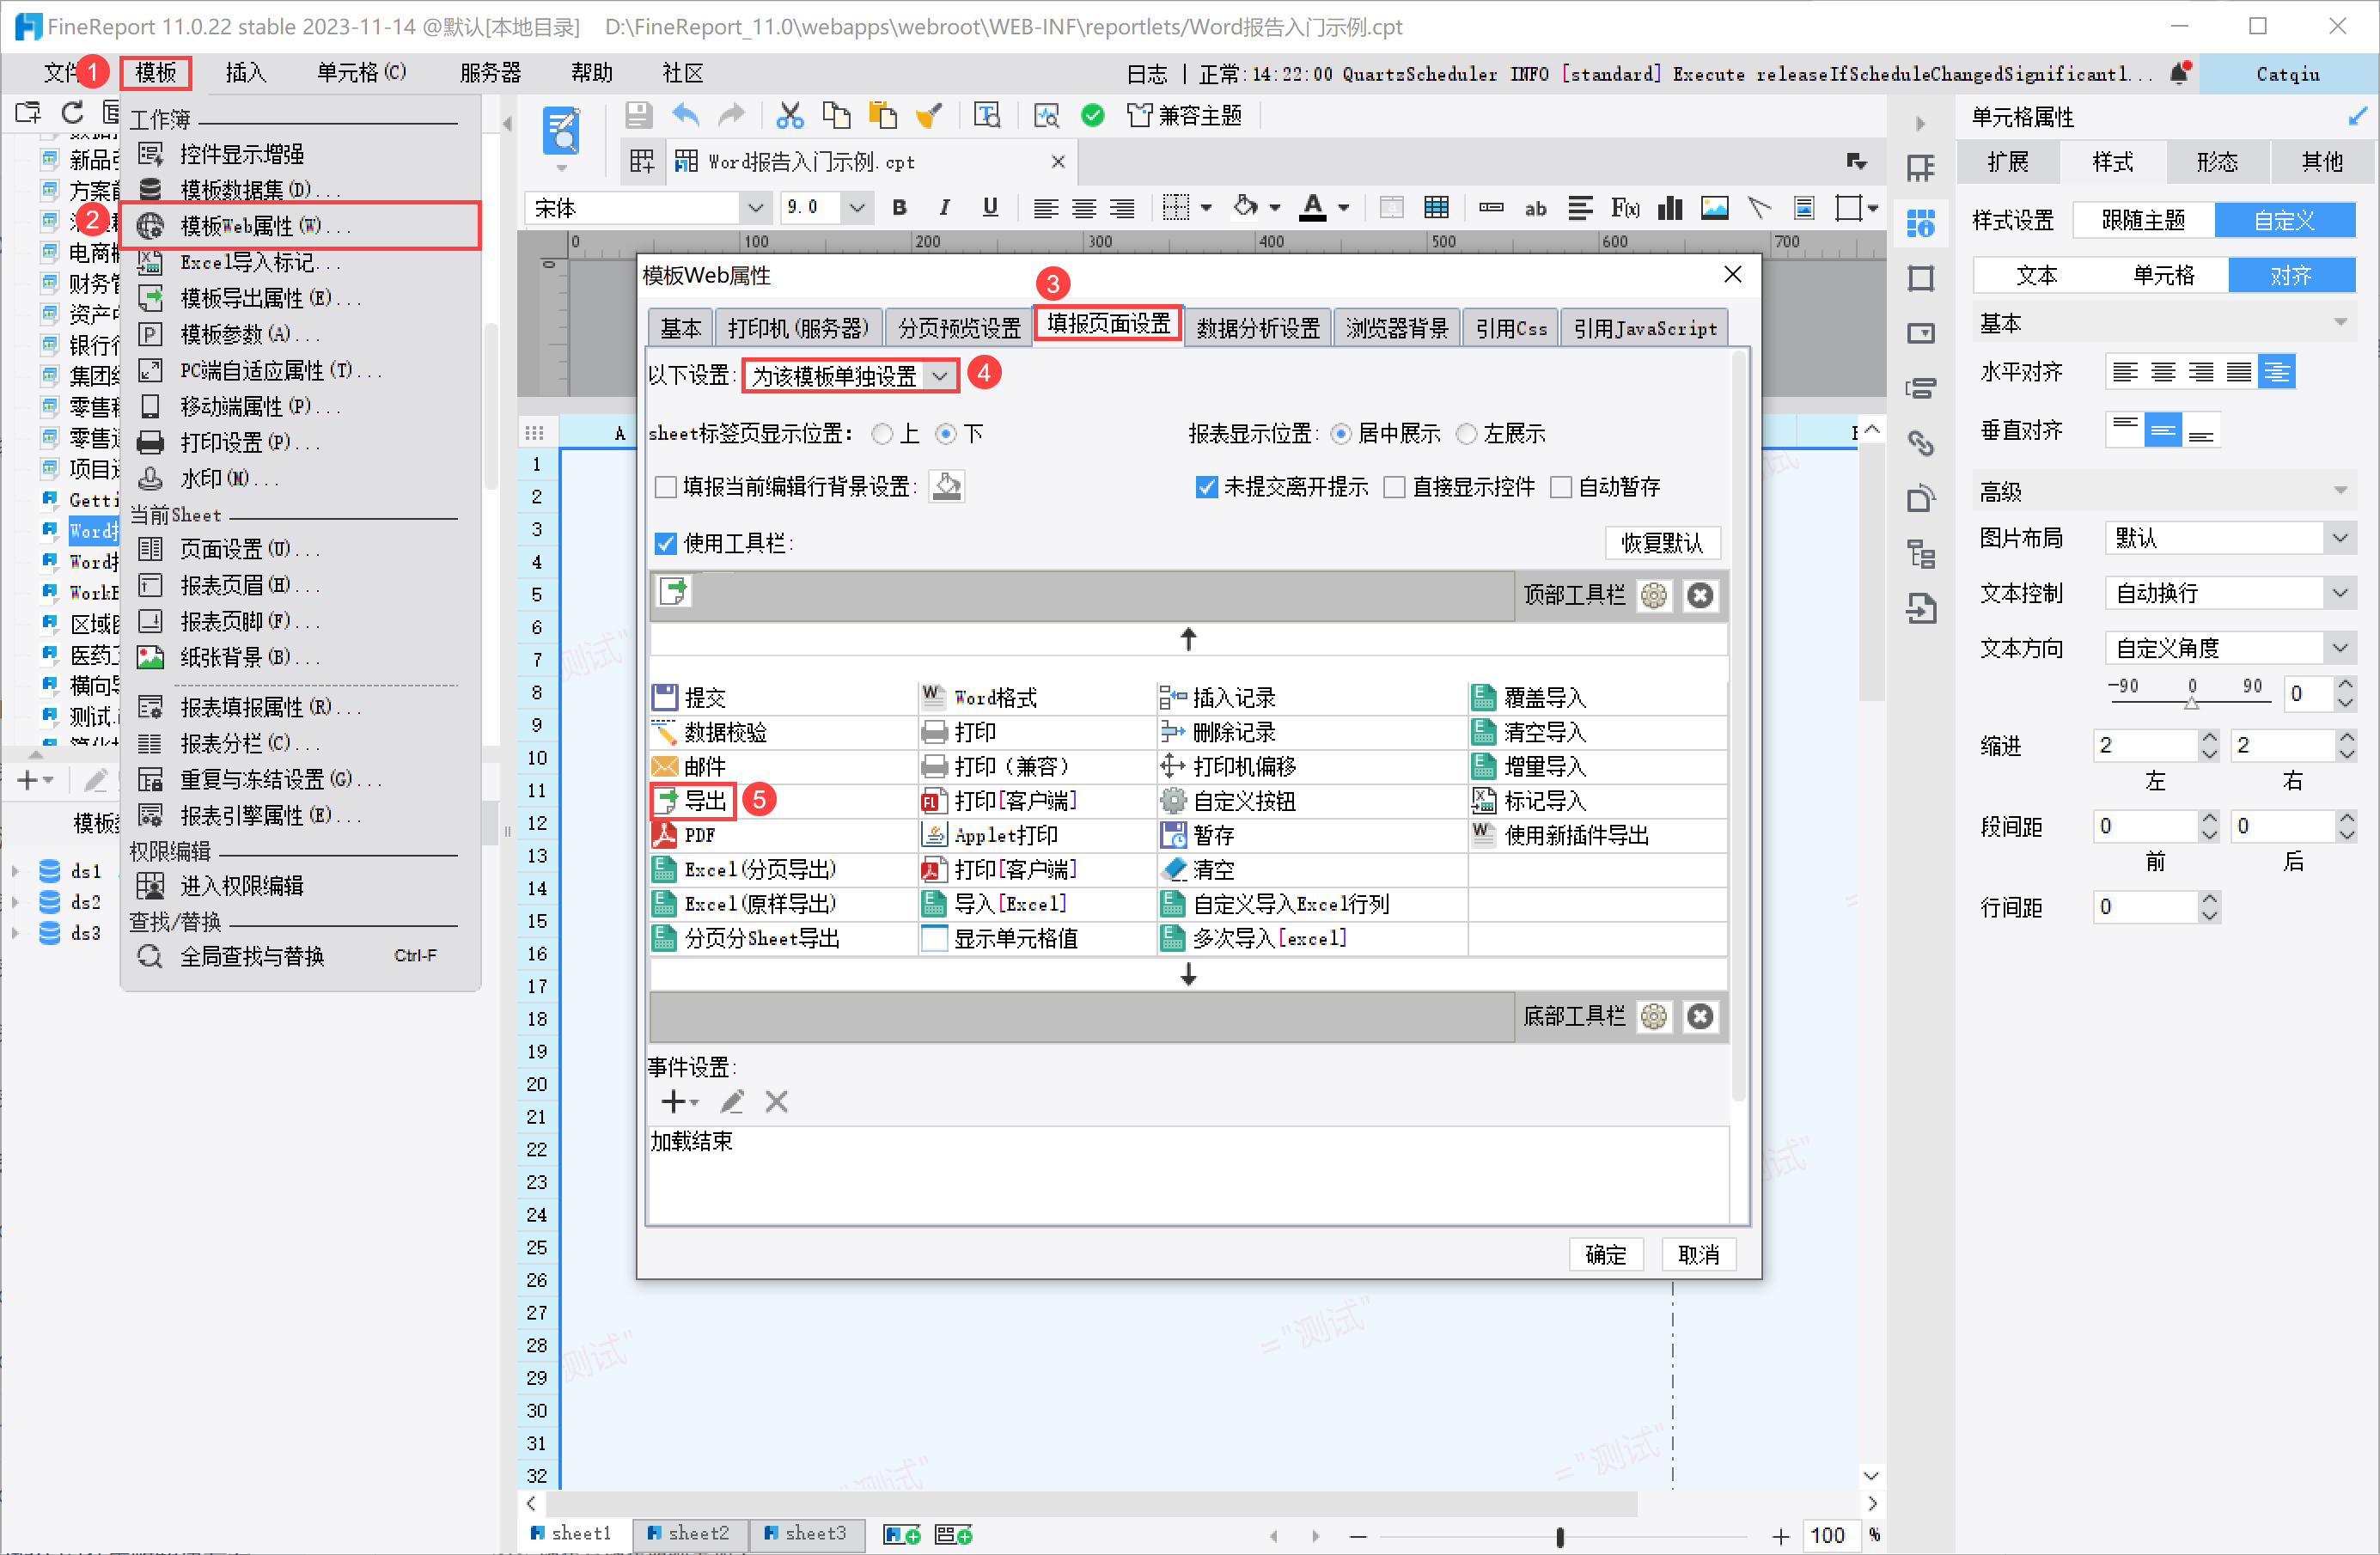Click the Bold formatting icon
The height and width of the screenshot is (1555, 2380).
pos(899,208)
